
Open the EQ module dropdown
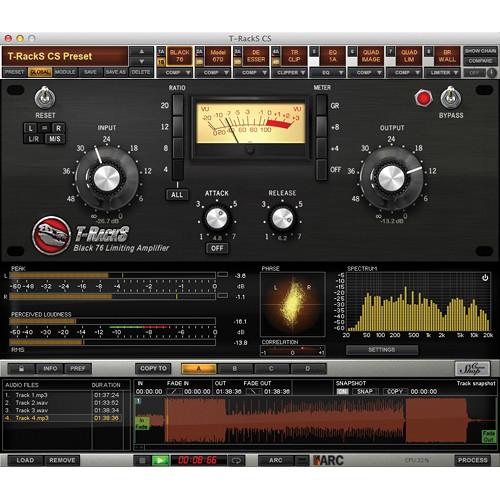[327, 73]
